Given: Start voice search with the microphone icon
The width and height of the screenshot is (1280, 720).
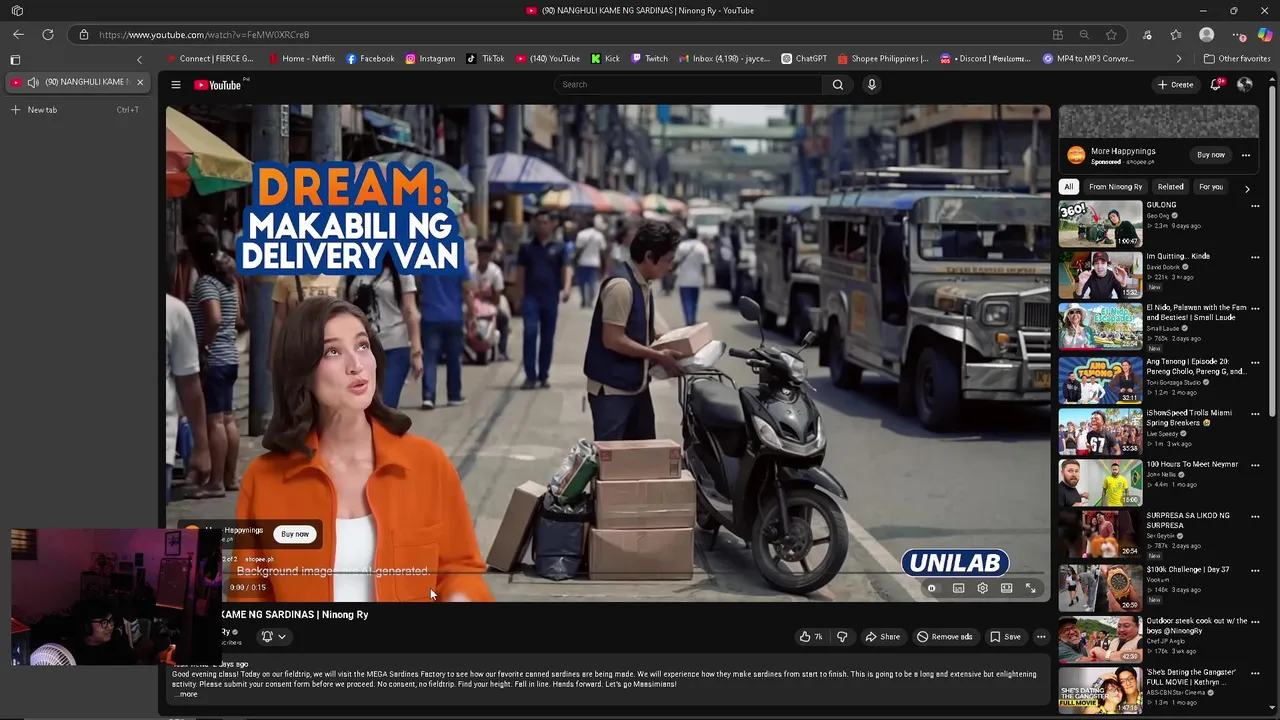Looking at the screenshot, I should tap(872, 85).
